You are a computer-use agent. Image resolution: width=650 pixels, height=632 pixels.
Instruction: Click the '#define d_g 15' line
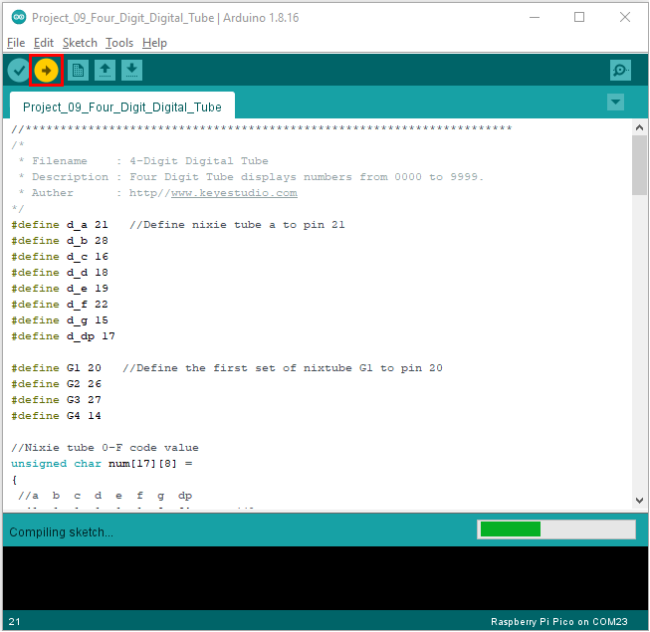click(60, 320)
